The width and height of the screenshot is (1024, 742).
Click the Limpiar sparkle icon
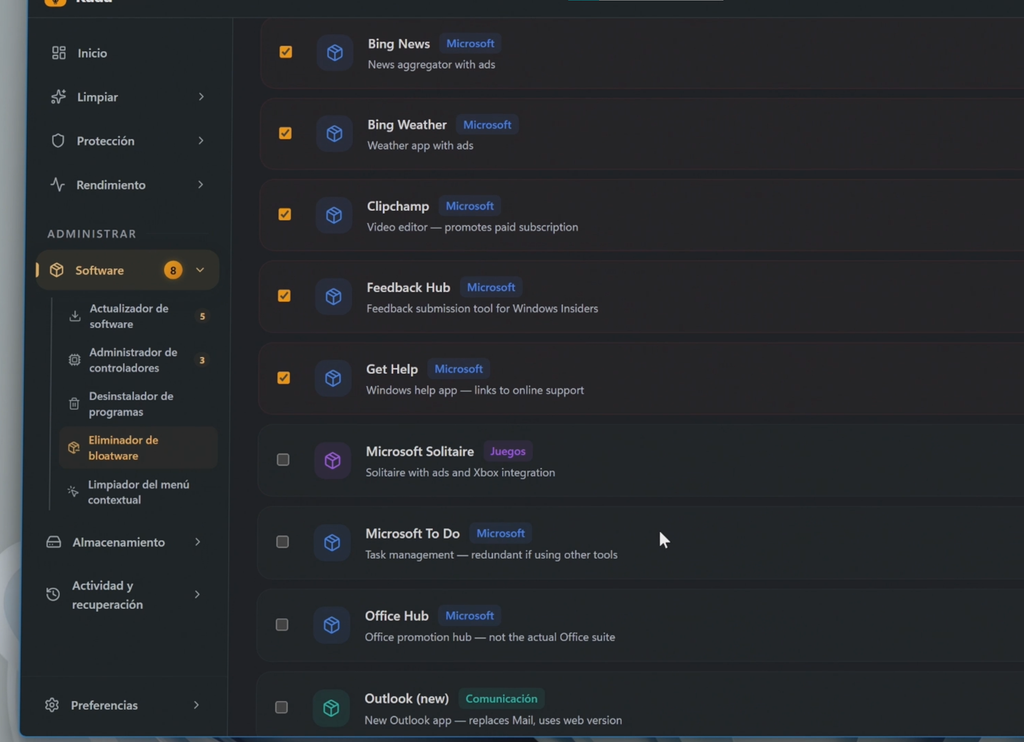[x=58, y=97]
